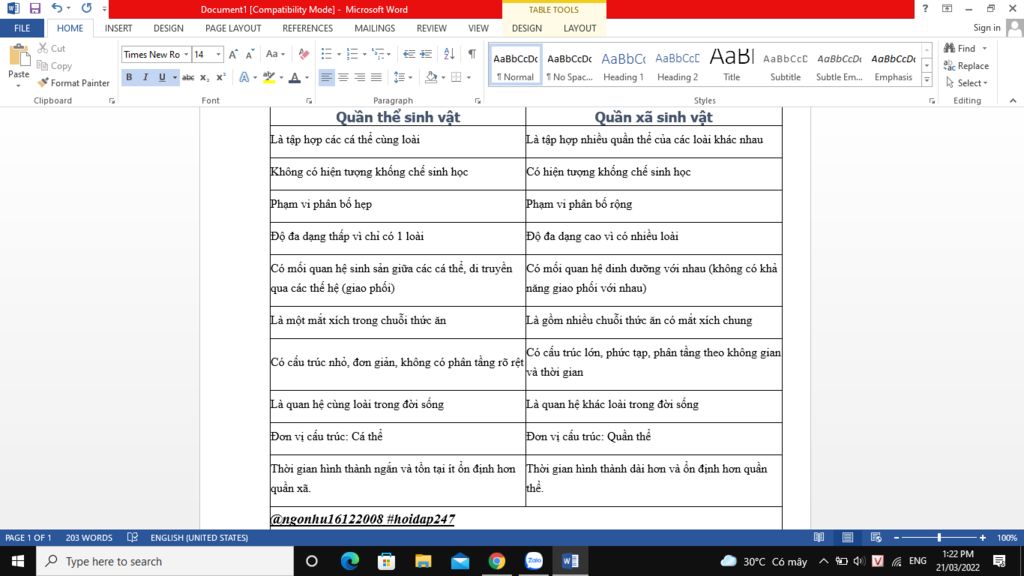This screenshot has height=576, width=1024.
Task: Toggle show paragraph marks
Action: (472, 54)
